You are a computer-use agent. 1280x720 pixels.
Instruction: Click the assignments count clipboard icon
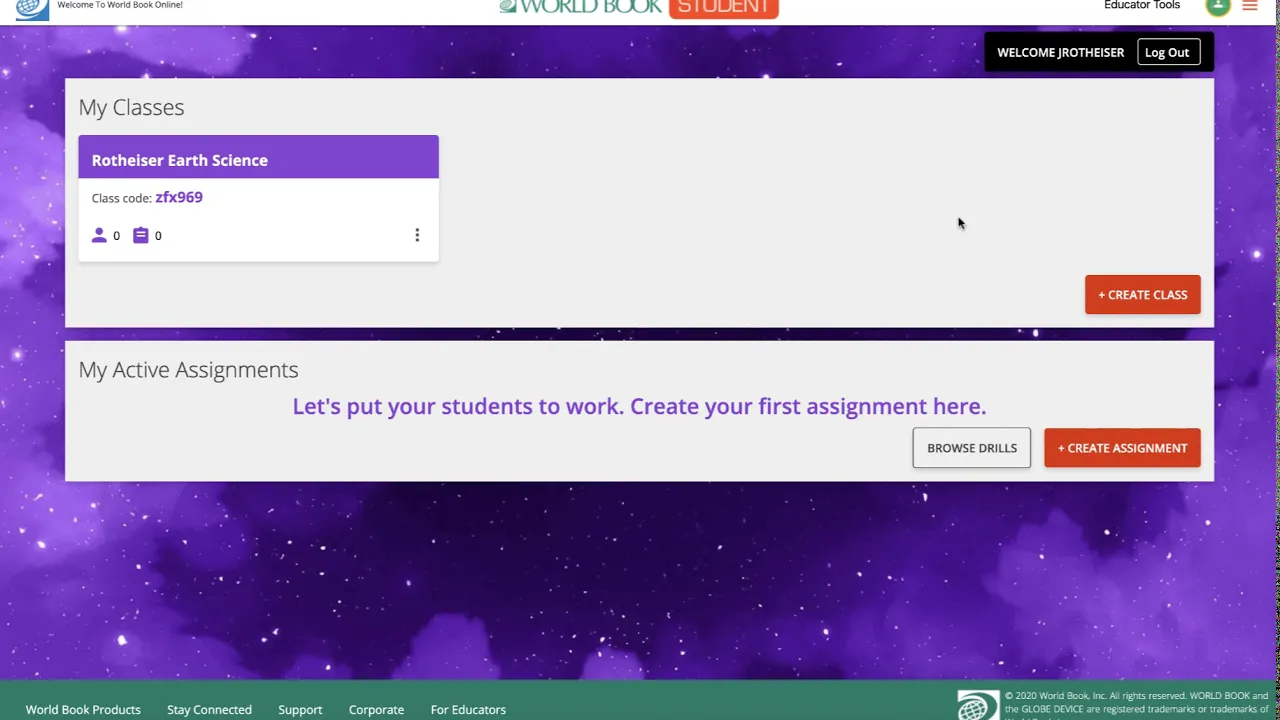[x=141, y=235]
